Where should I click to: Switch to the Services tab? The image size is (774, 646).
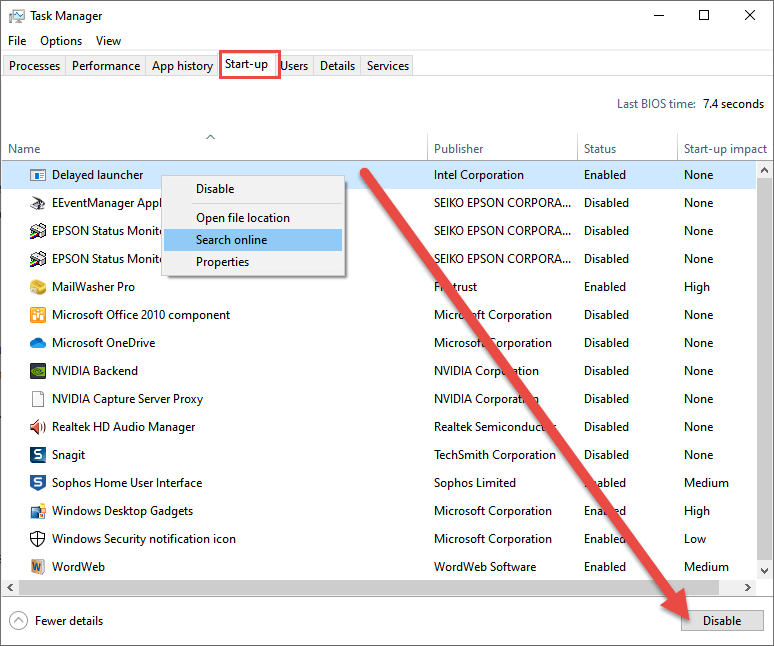pyautogui.click(x=387, y=66)
